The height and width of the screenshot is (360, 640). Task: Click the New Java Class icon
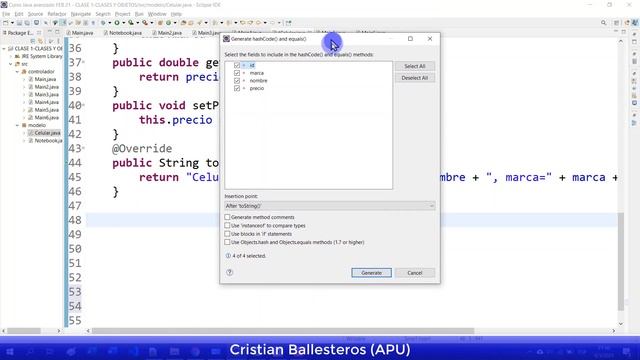click(x=168, y=23)
